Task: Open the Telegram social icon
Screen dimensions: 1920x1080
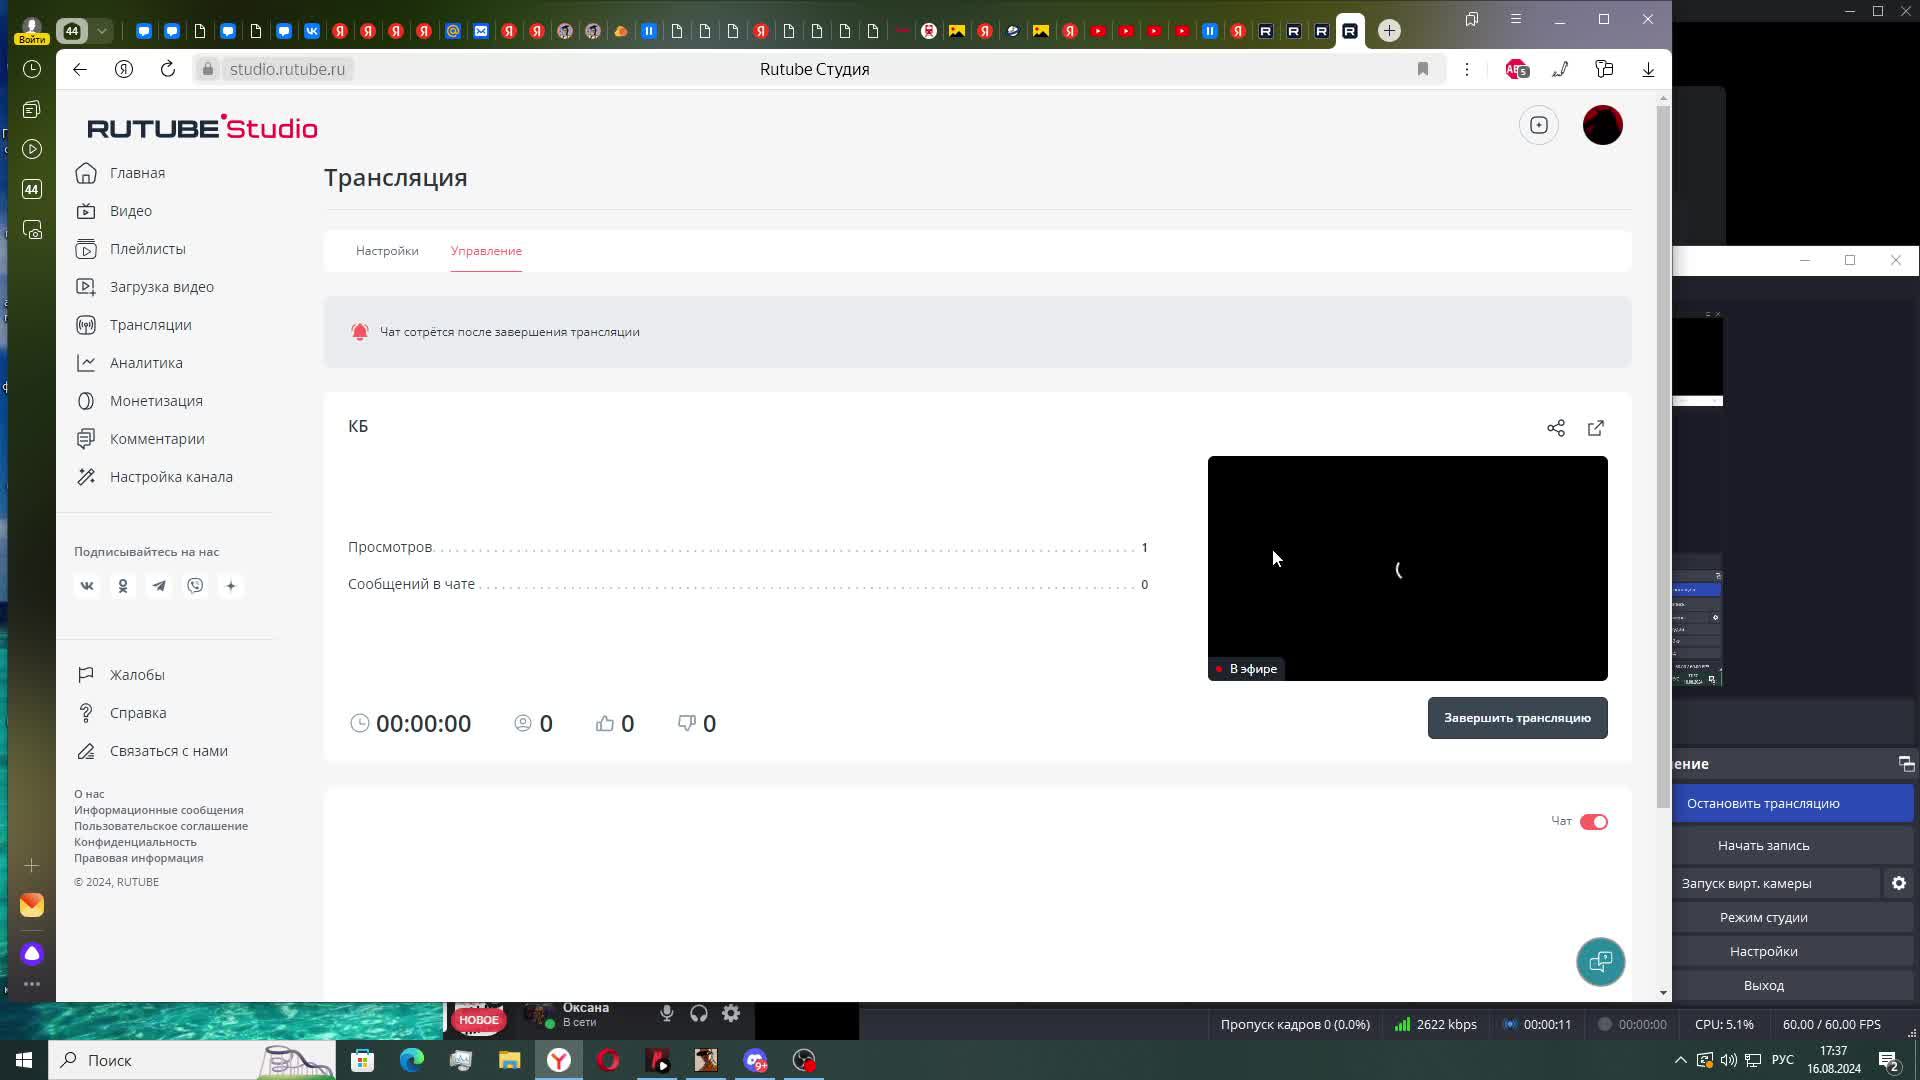Action: (x=159, y=586)
